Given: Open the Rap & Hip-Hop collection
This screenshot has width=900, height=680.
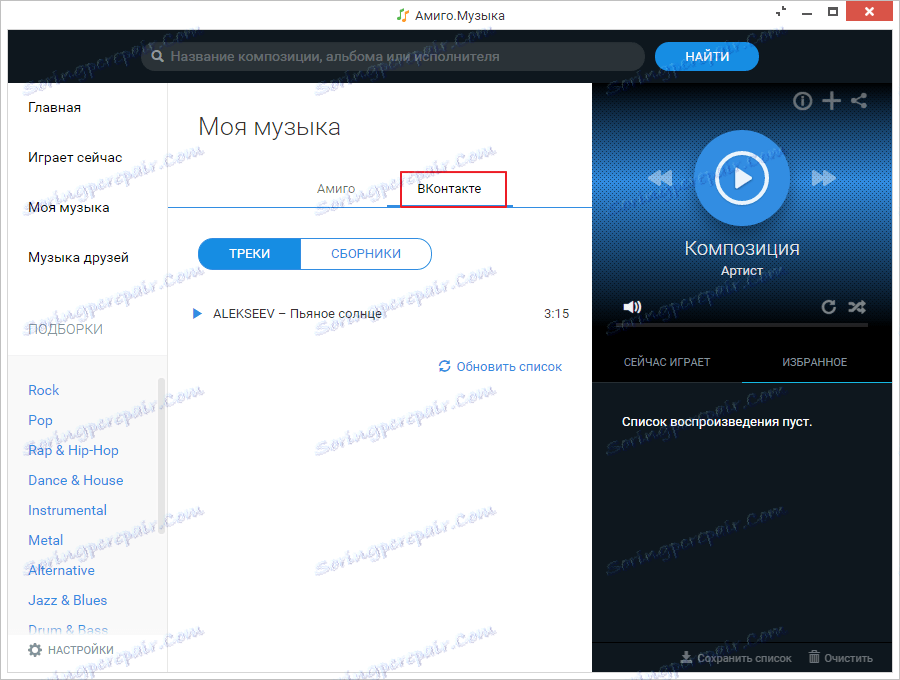Looking at the screenshot, I should [x=73, y=450].
